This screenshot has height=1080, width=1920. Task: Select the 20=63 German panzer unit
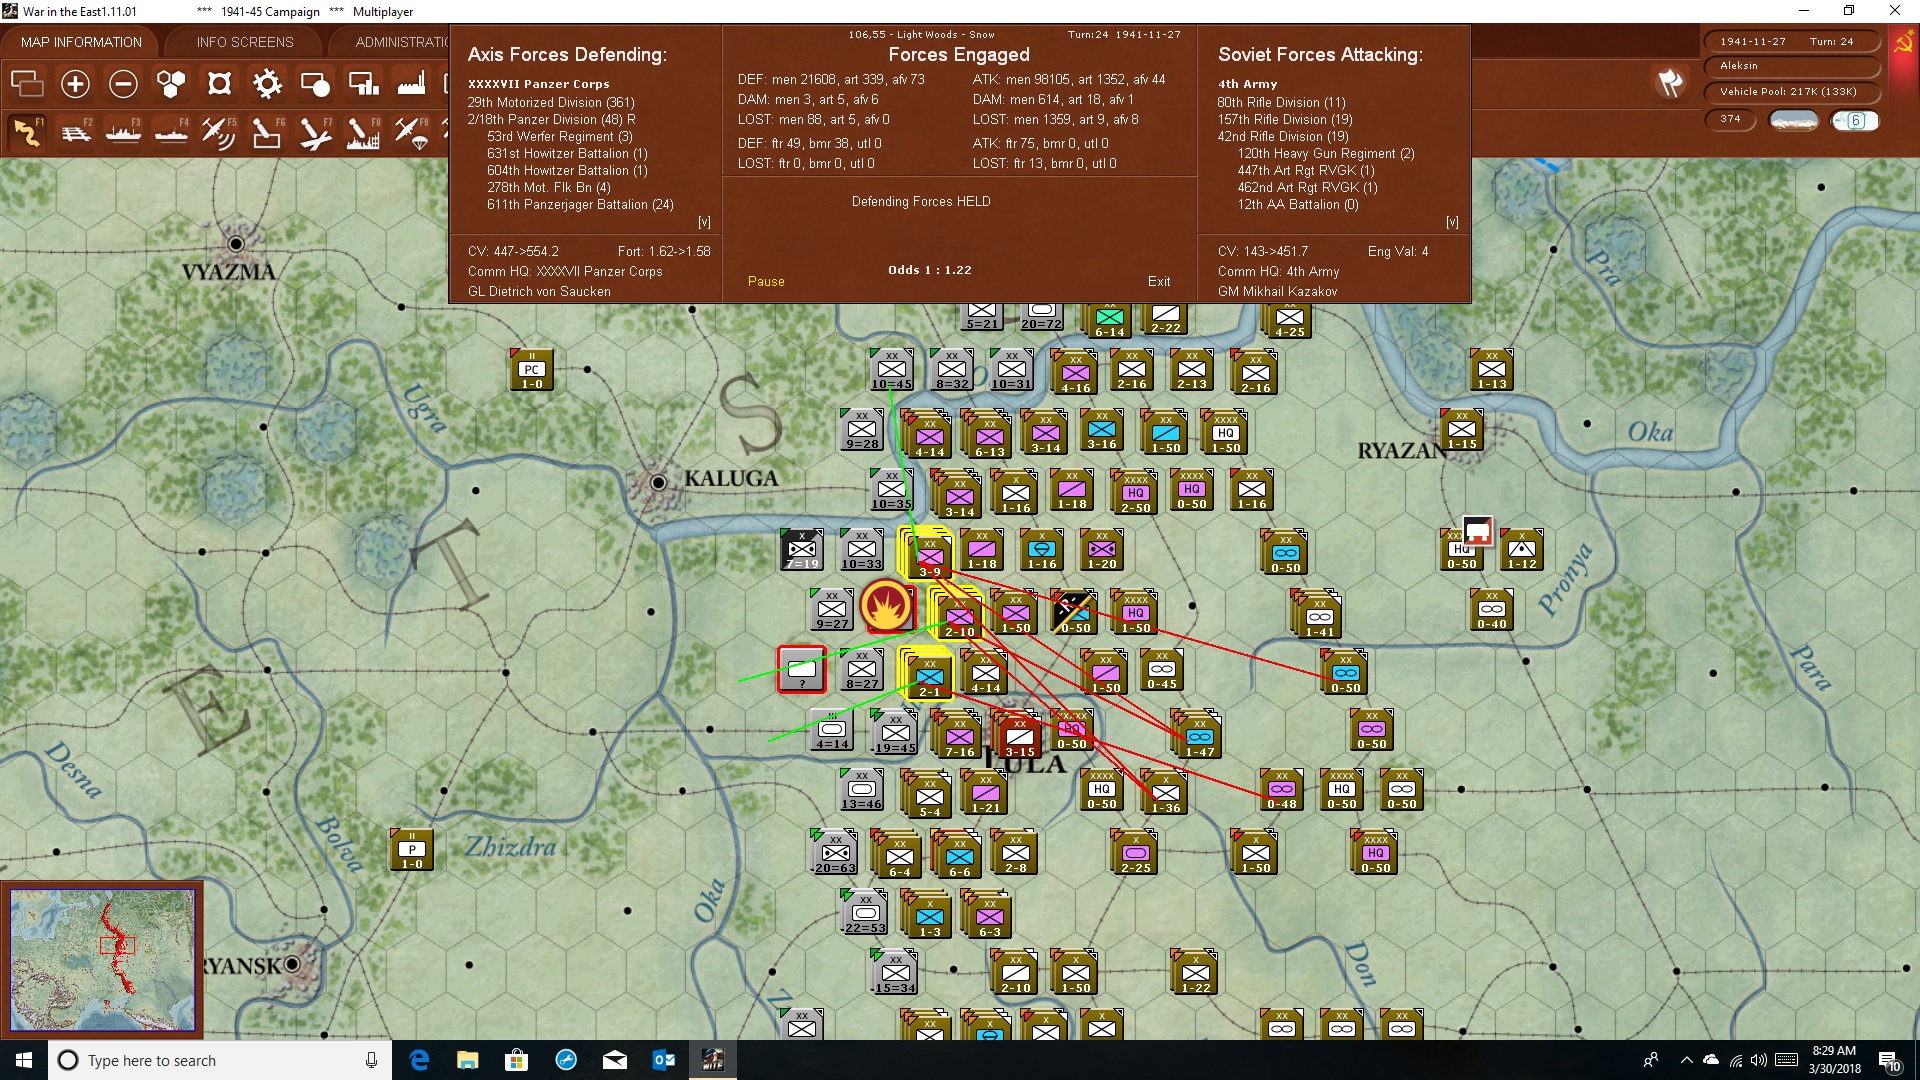pos(835,853)
